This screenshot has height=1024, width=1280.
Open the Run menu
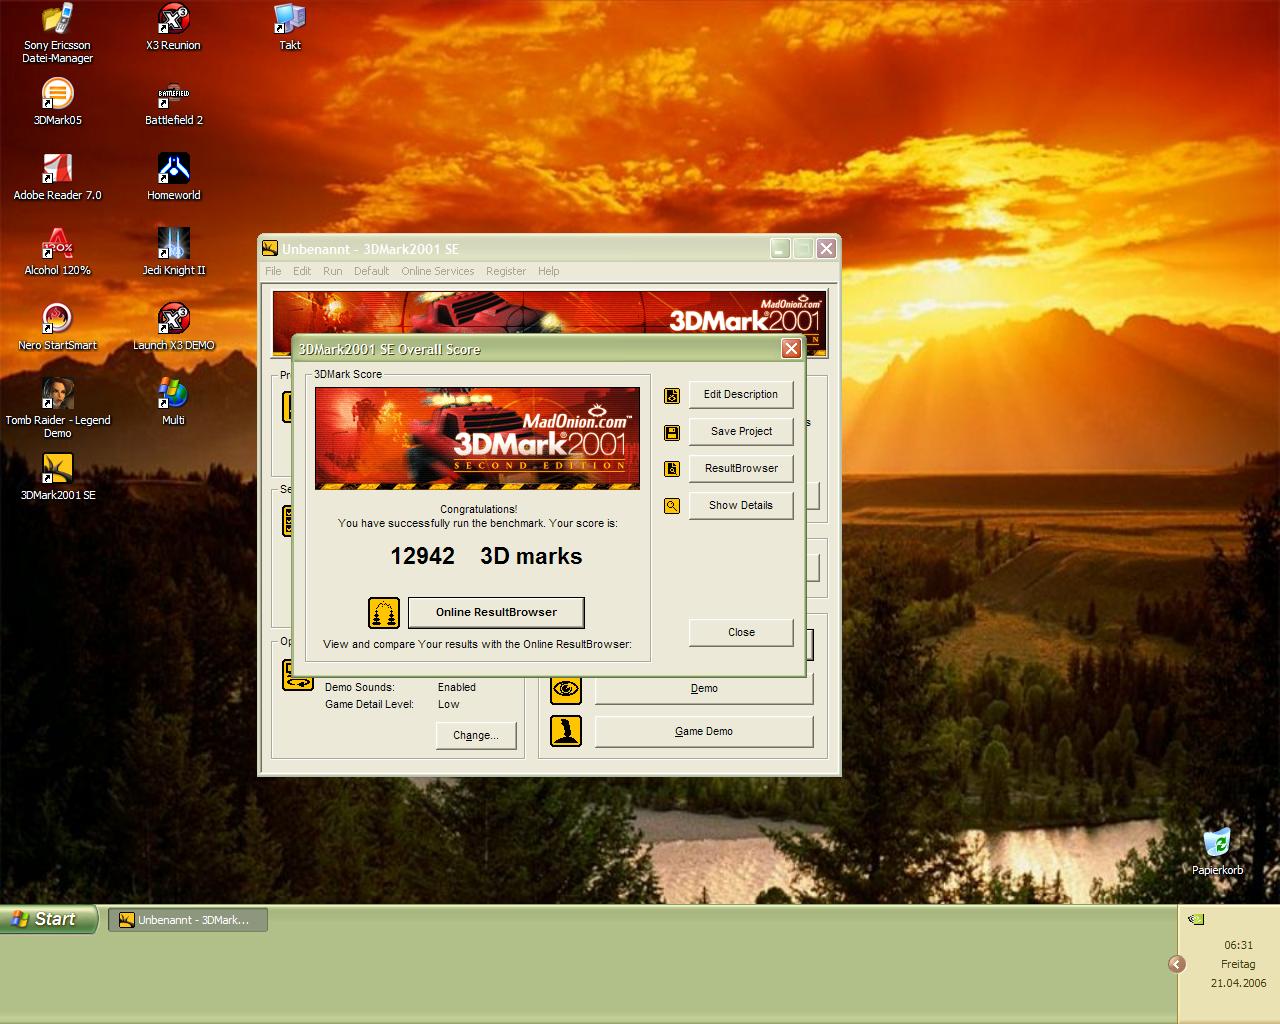coord(332,271)
